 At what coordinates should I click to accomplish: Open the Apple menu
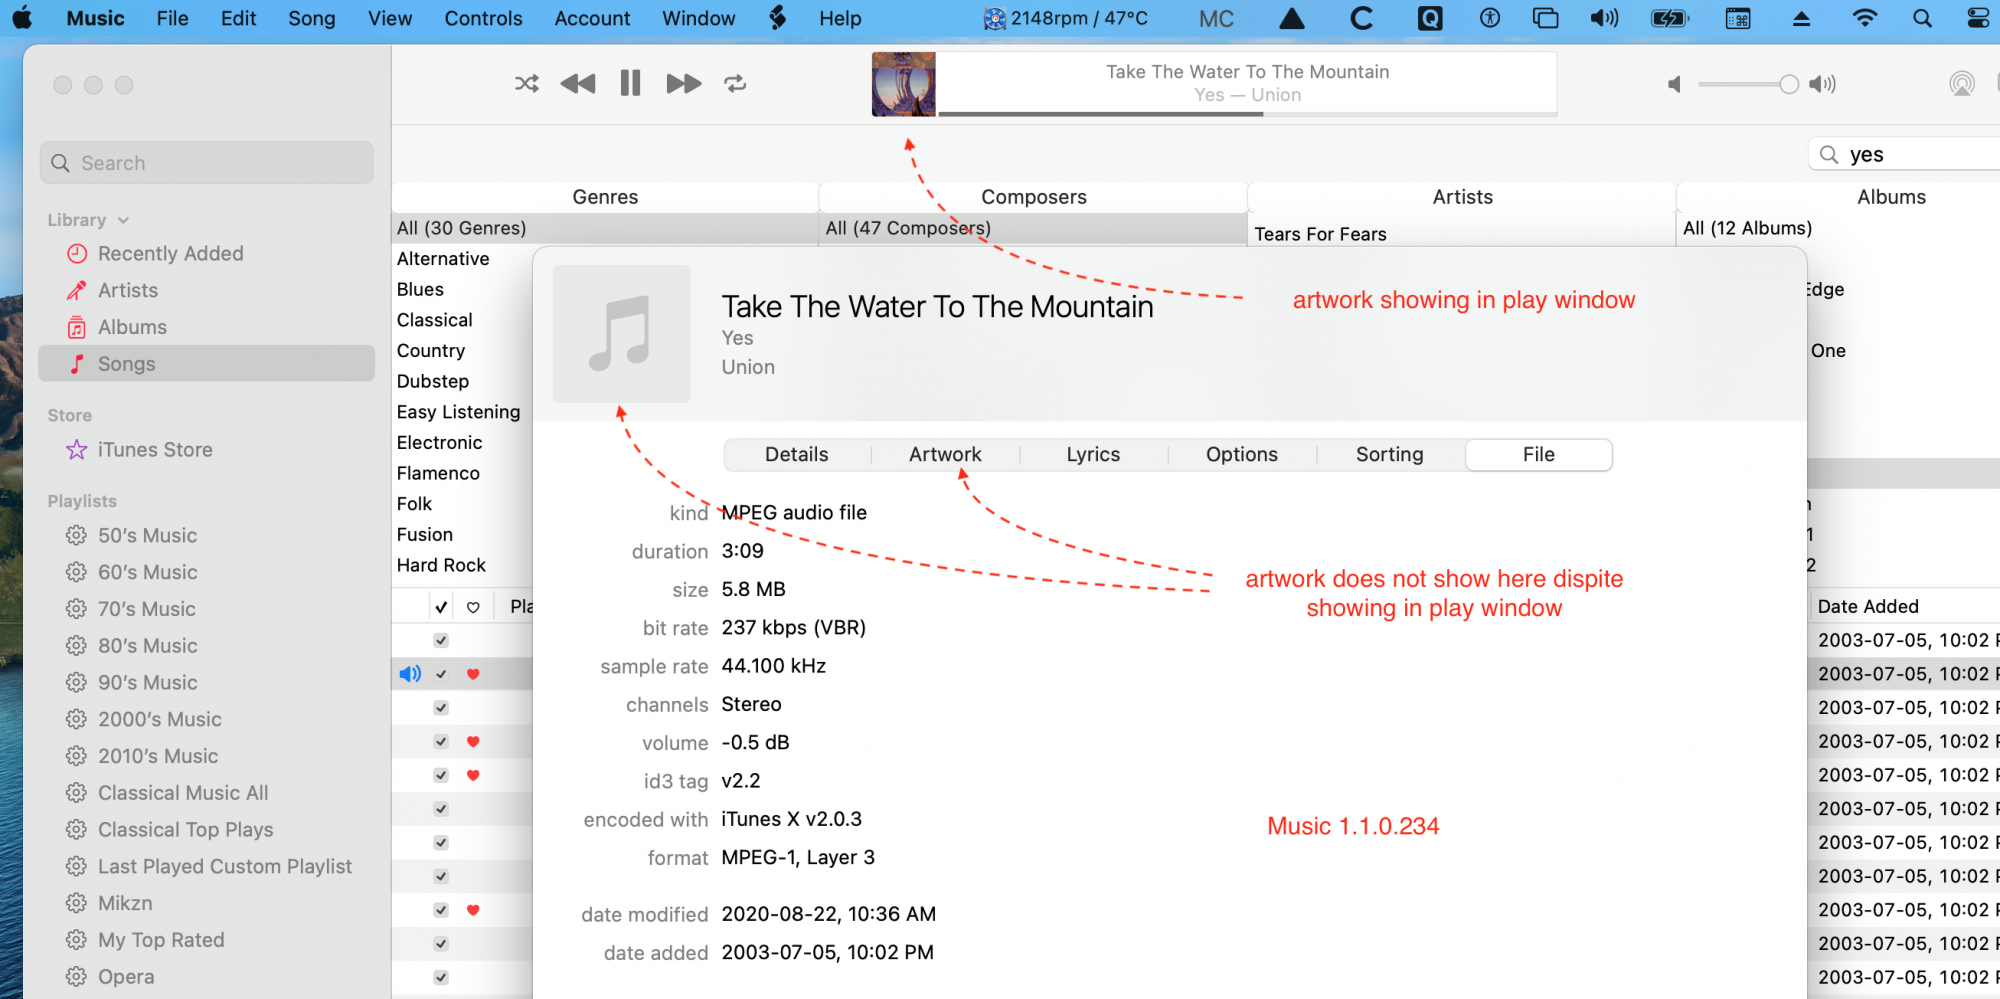click(22, 18)
